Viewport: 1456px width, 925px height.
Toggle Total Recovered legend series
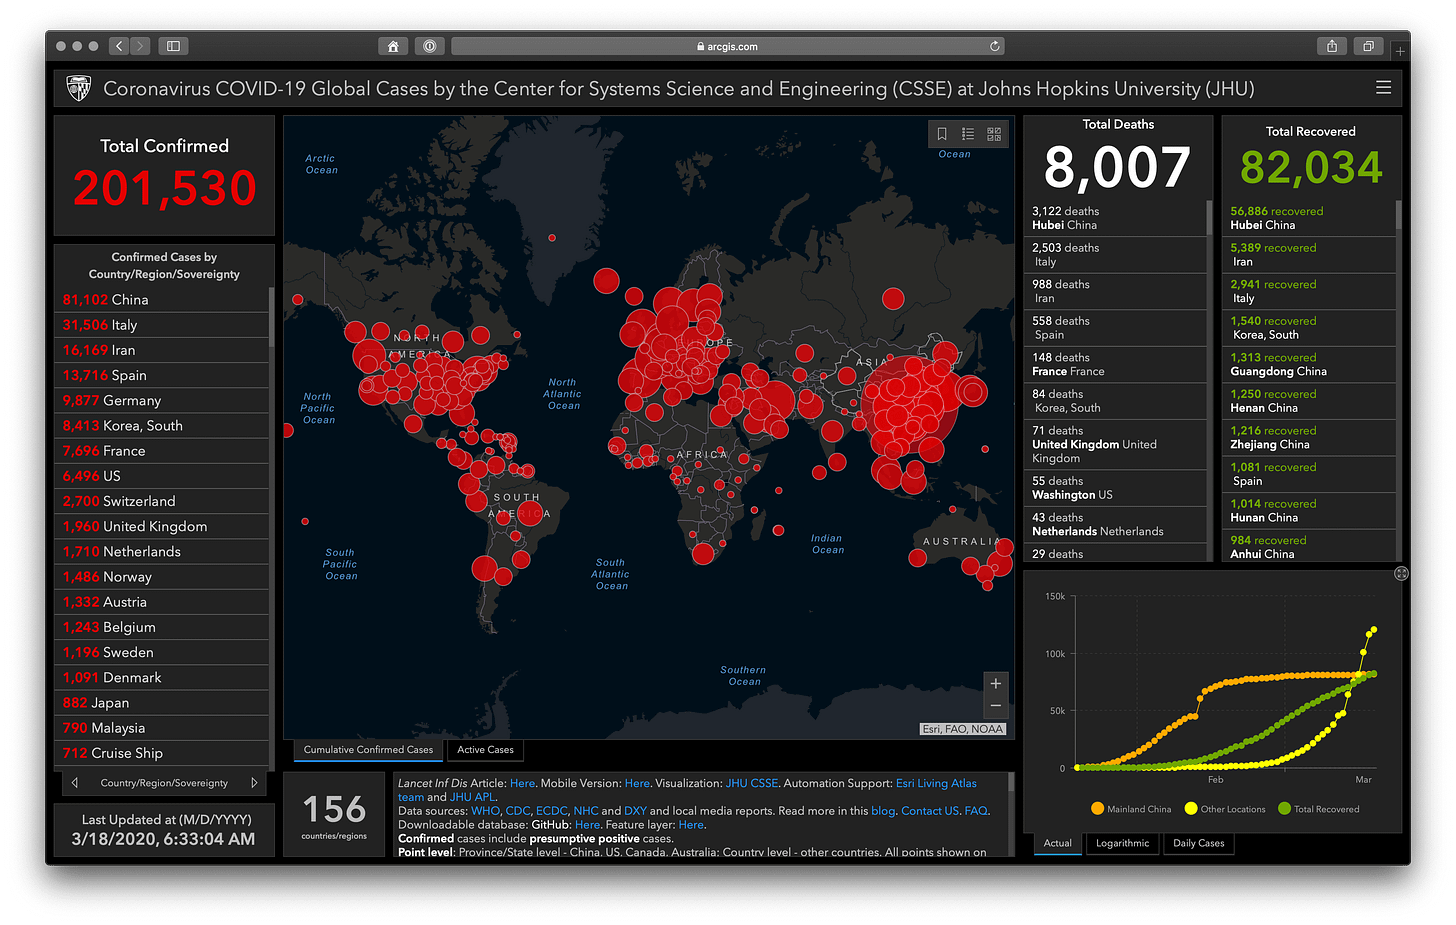pos(1319,809)
